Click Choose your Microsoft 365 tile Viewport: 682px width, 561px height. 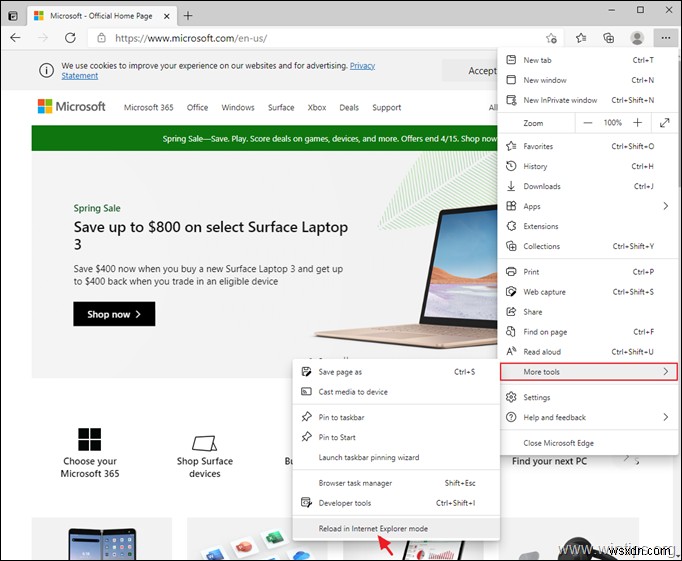coord(90,453)
